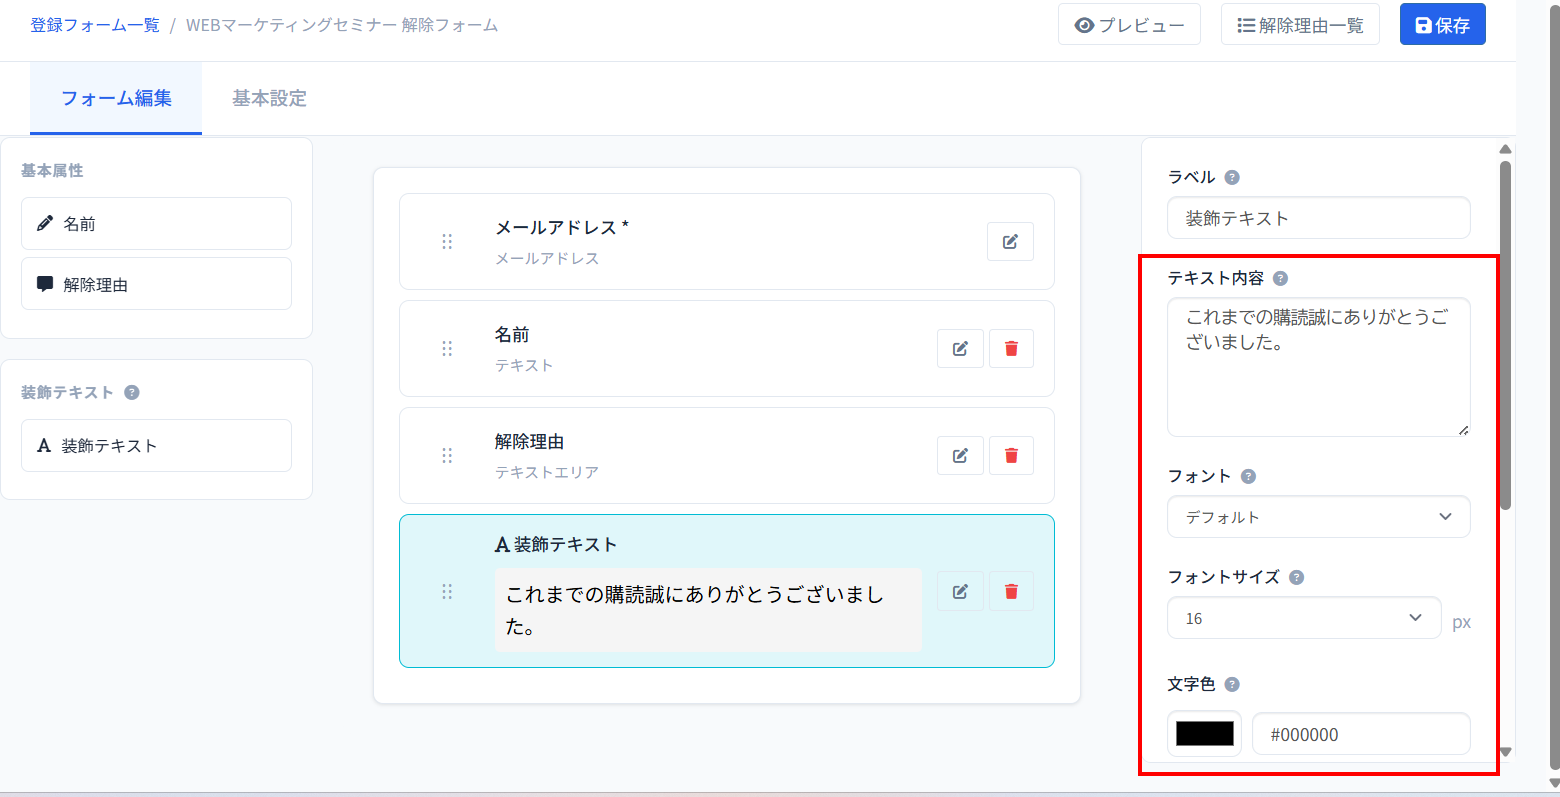The width and height of the screenshot is (1560, 797).
Task: Click help icon beside フォントサイズ label
Action: point(1296,577)
